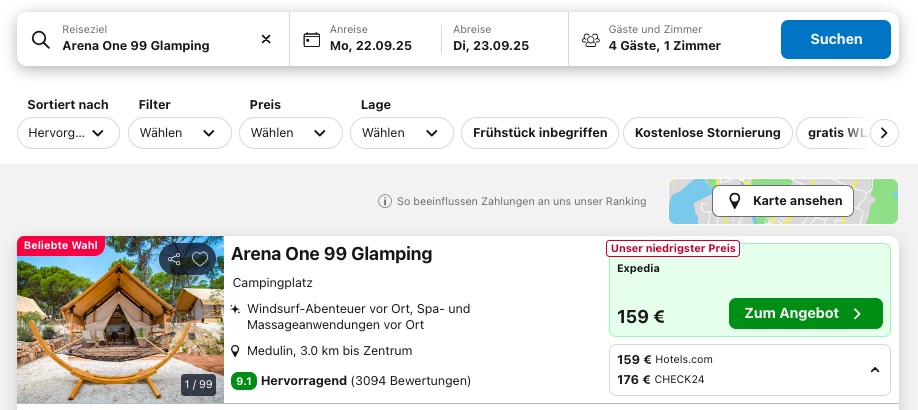Select the Abreise date field

point(505,39)
